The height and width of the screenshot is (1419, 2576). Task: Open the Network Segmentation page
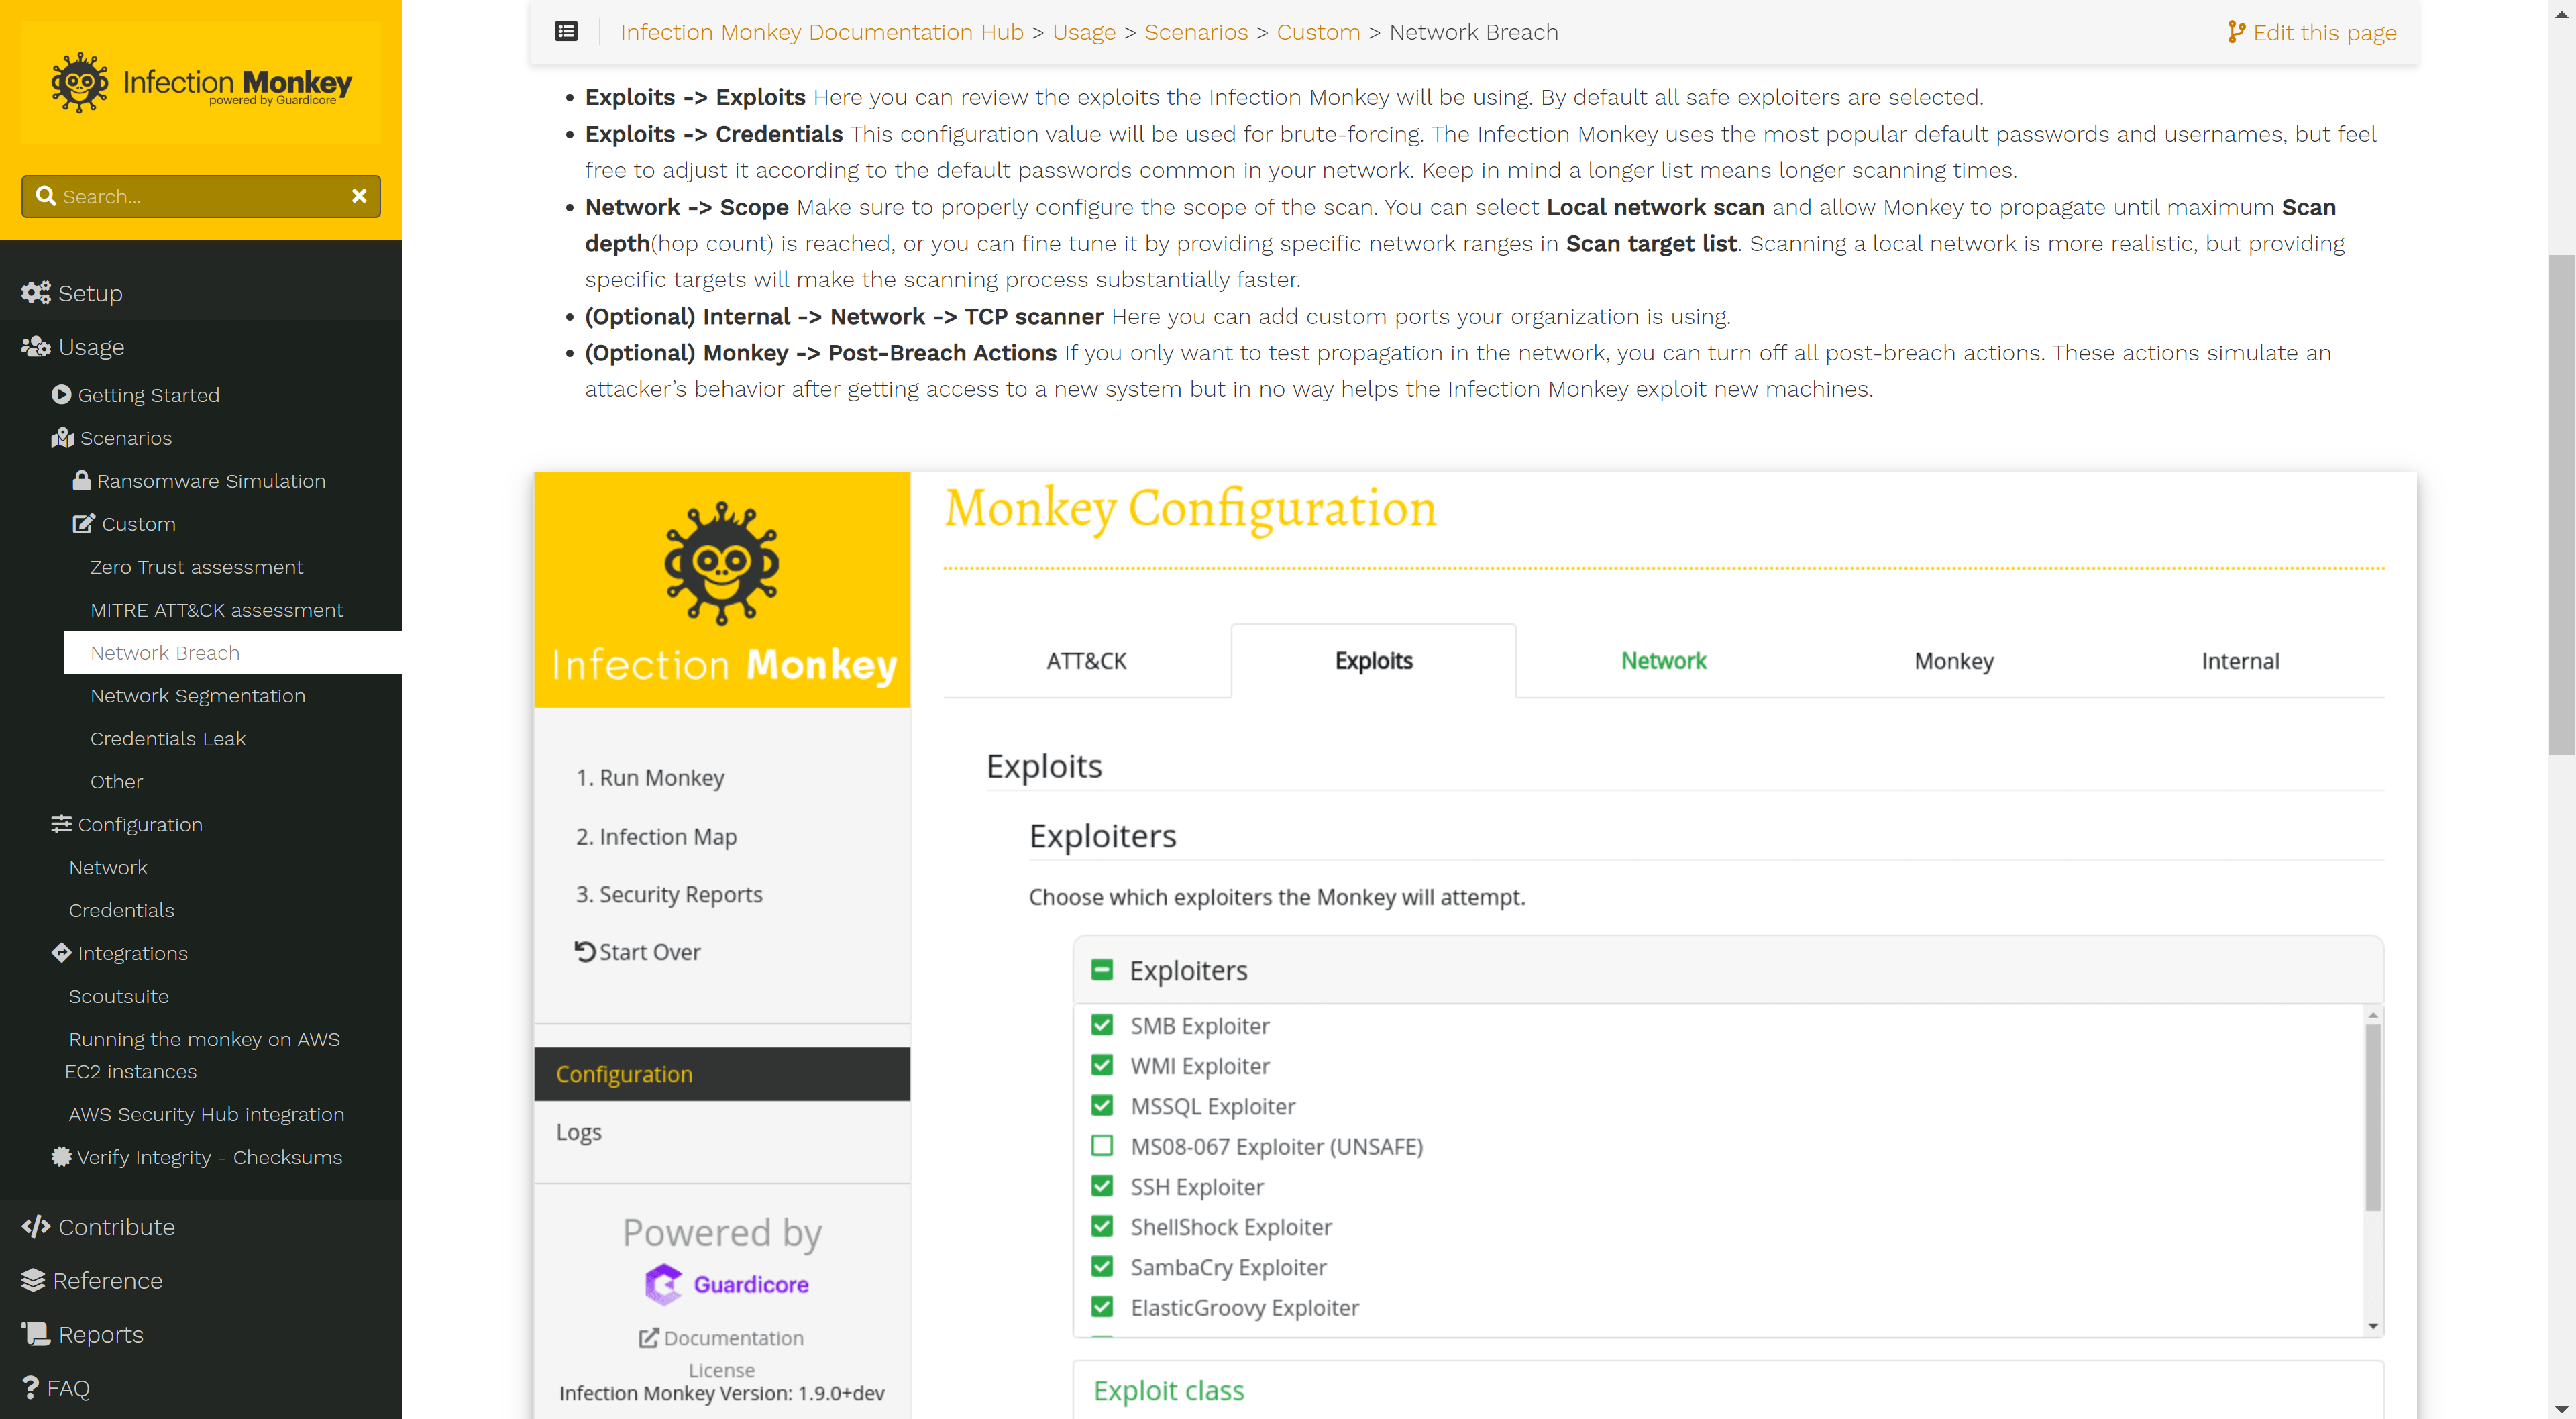pos(198,696)
